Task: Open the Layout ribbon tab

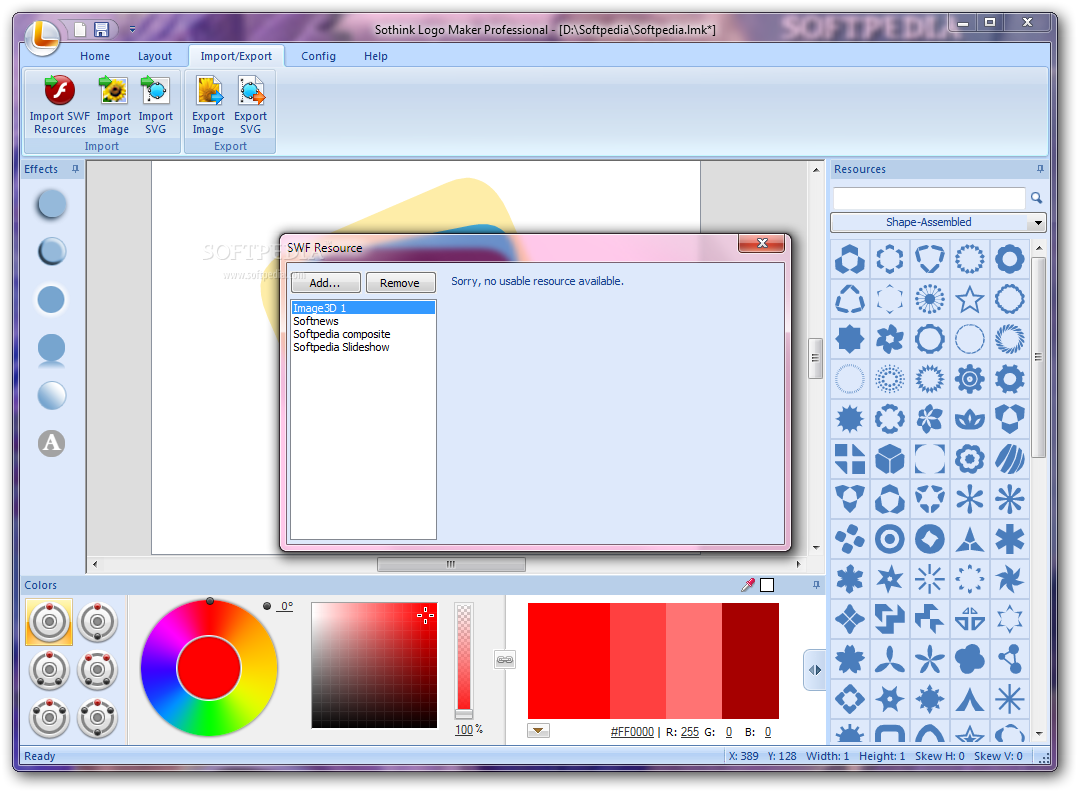Action: (x=155, y=56)
